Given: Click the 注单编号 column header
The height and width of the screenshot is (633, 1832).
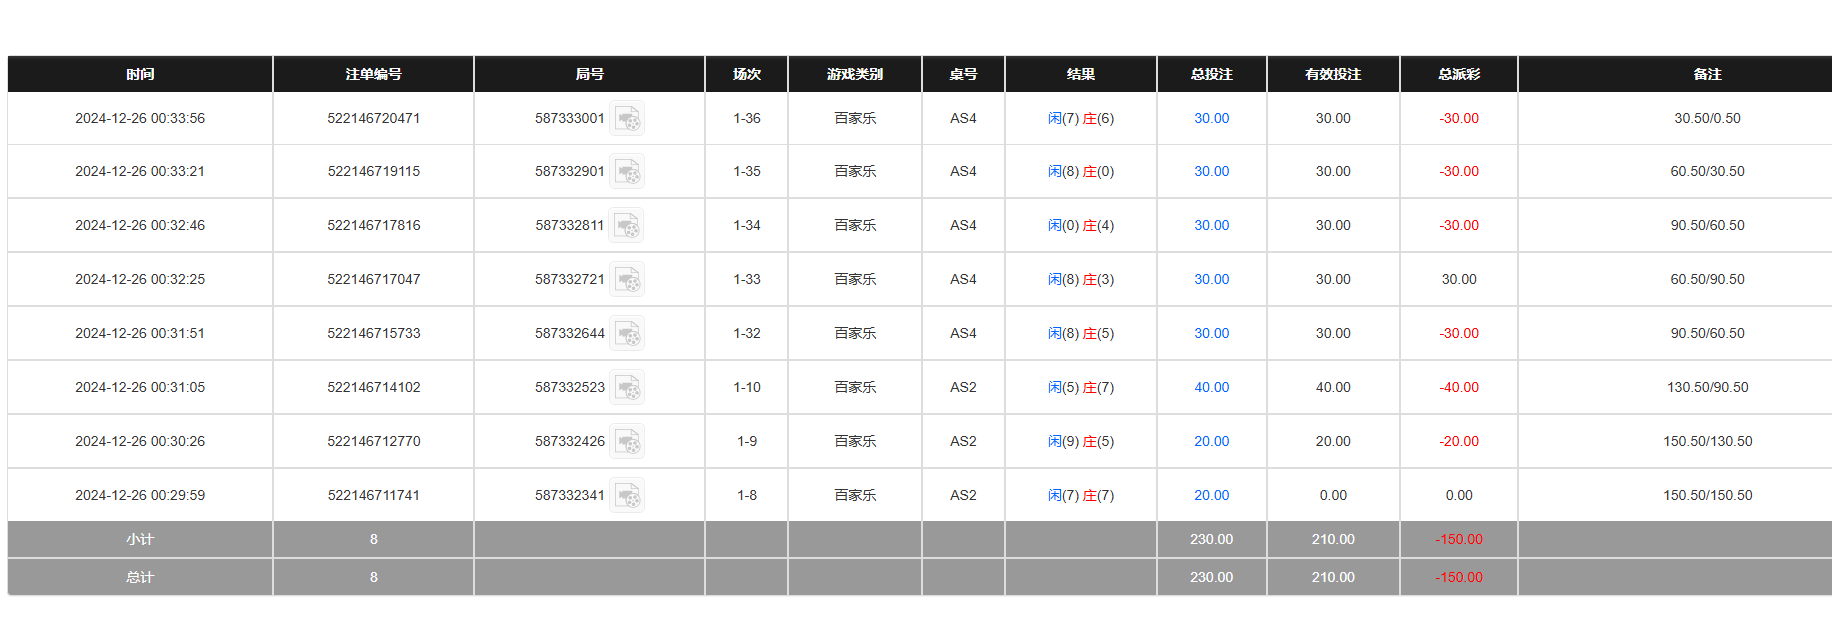Looking at the screenshot, I should tap(373, 74).
